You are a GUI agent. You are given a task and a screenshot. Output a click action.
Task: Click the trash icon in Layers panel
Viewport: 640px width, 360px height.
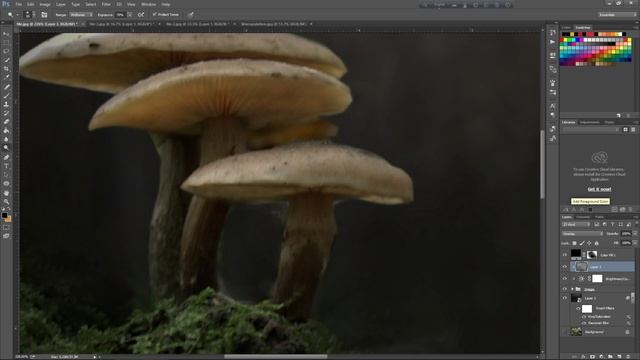coord(627,356)
